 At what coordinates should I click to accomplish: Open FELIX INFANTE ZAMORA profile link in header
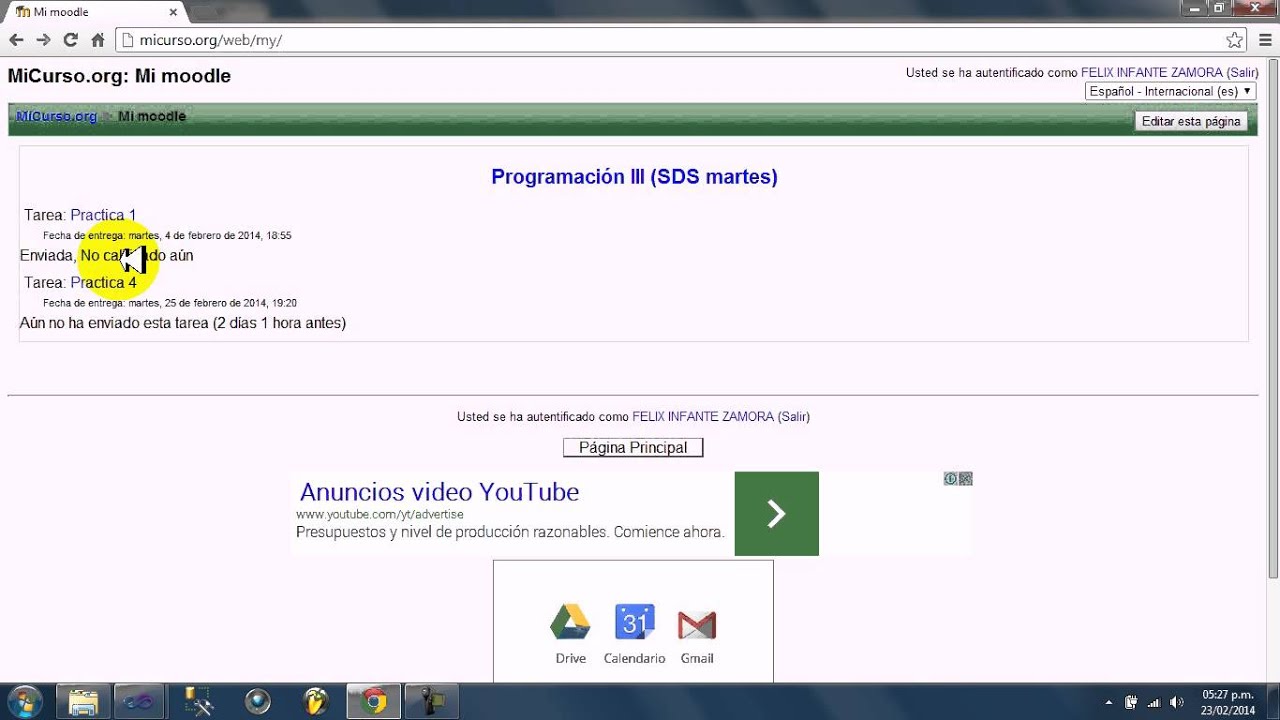coord(1151,73)
